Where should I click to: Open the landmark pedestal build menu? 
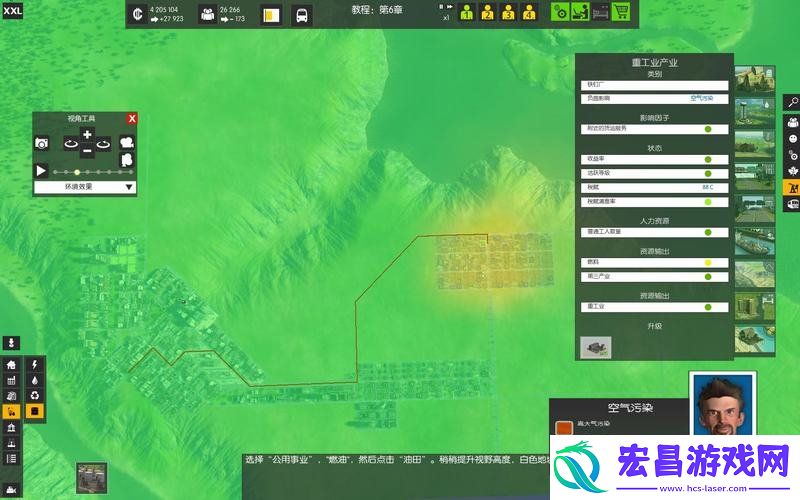(11, 443)
